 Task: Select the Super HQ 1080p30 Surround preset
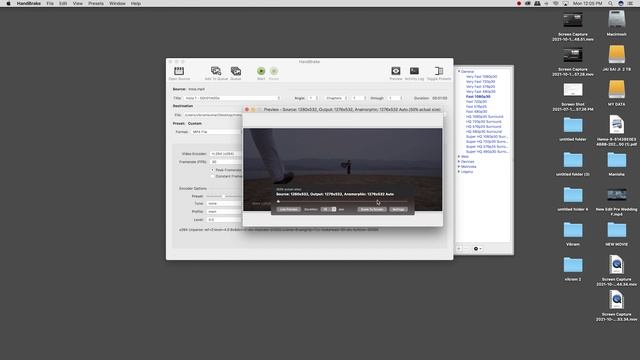487,137
